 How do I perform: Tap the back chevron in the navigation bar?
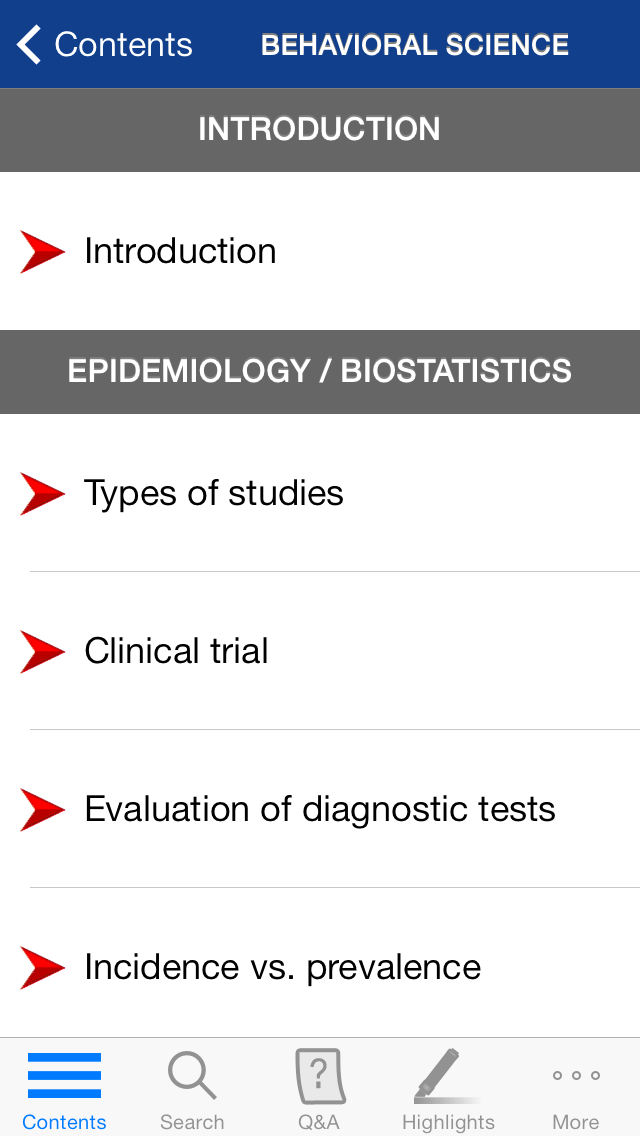tap(27, 44)
